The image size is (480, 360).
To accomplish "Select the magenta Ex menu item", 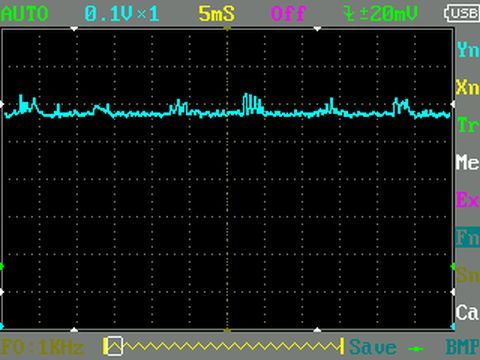I will (x=468, y=200).
